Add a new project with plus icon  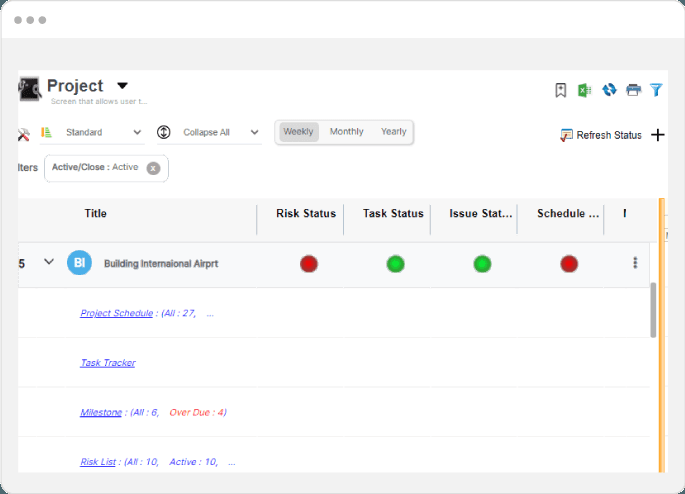pyautogui.click(x=657, y=135)
